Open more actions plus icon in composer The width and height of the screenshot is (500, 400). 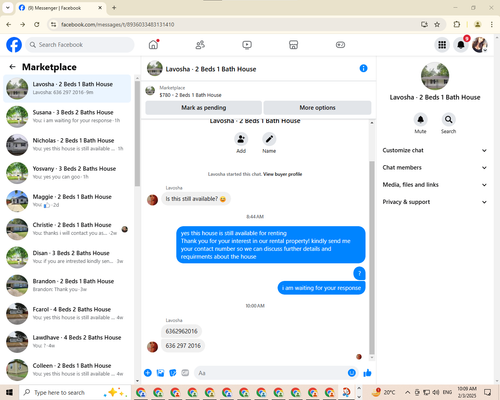[x=148, y=373]
